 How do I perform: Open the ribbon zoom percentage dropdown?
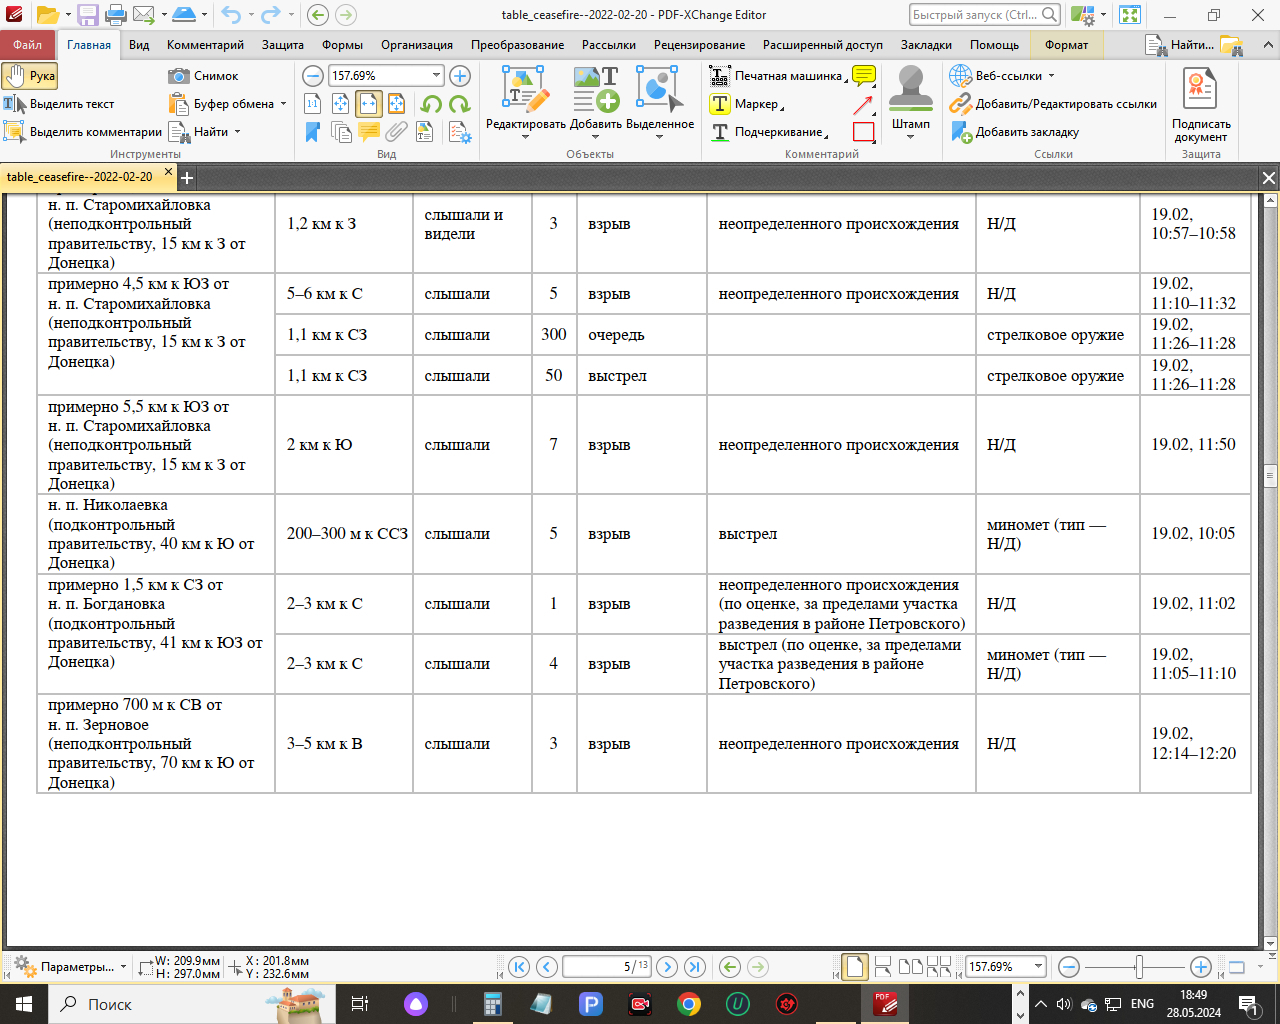pos(436,76)
